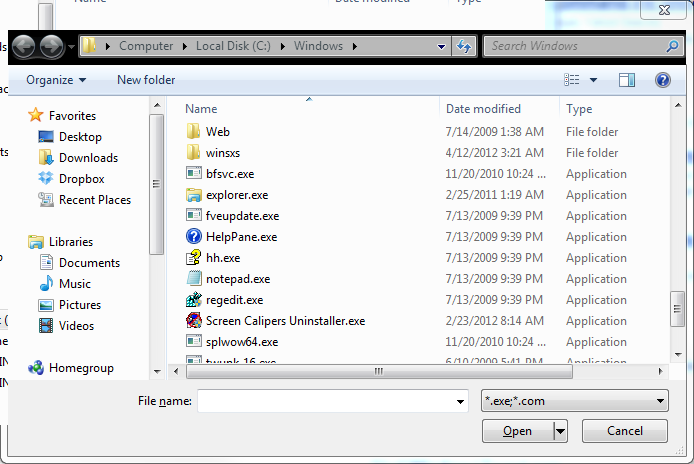Select fveupdate.exe icon

click(x=193, y=215)
